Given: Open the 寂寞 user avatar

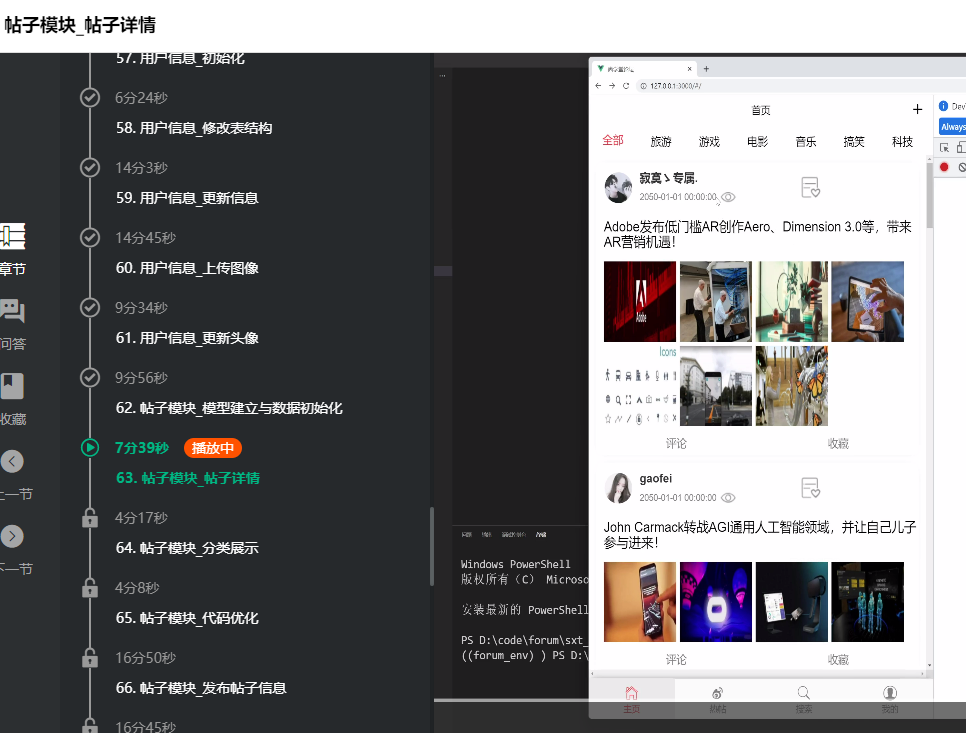Looking at the screenshot, I should (x=618, y=187).
